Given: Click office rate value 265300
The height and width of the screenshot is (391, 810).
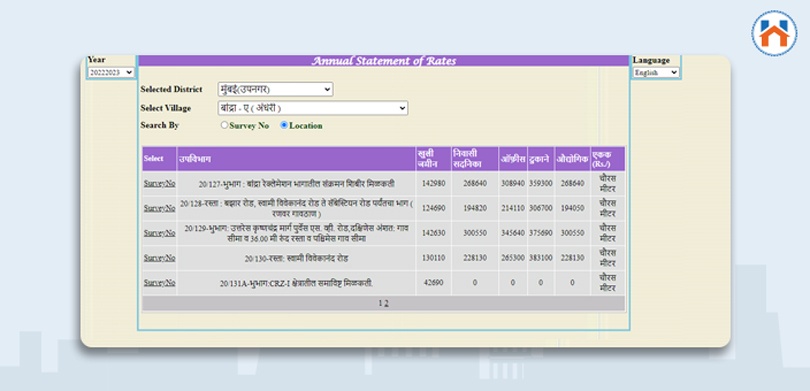Looking at the screenshot, I should coord(512,258).
